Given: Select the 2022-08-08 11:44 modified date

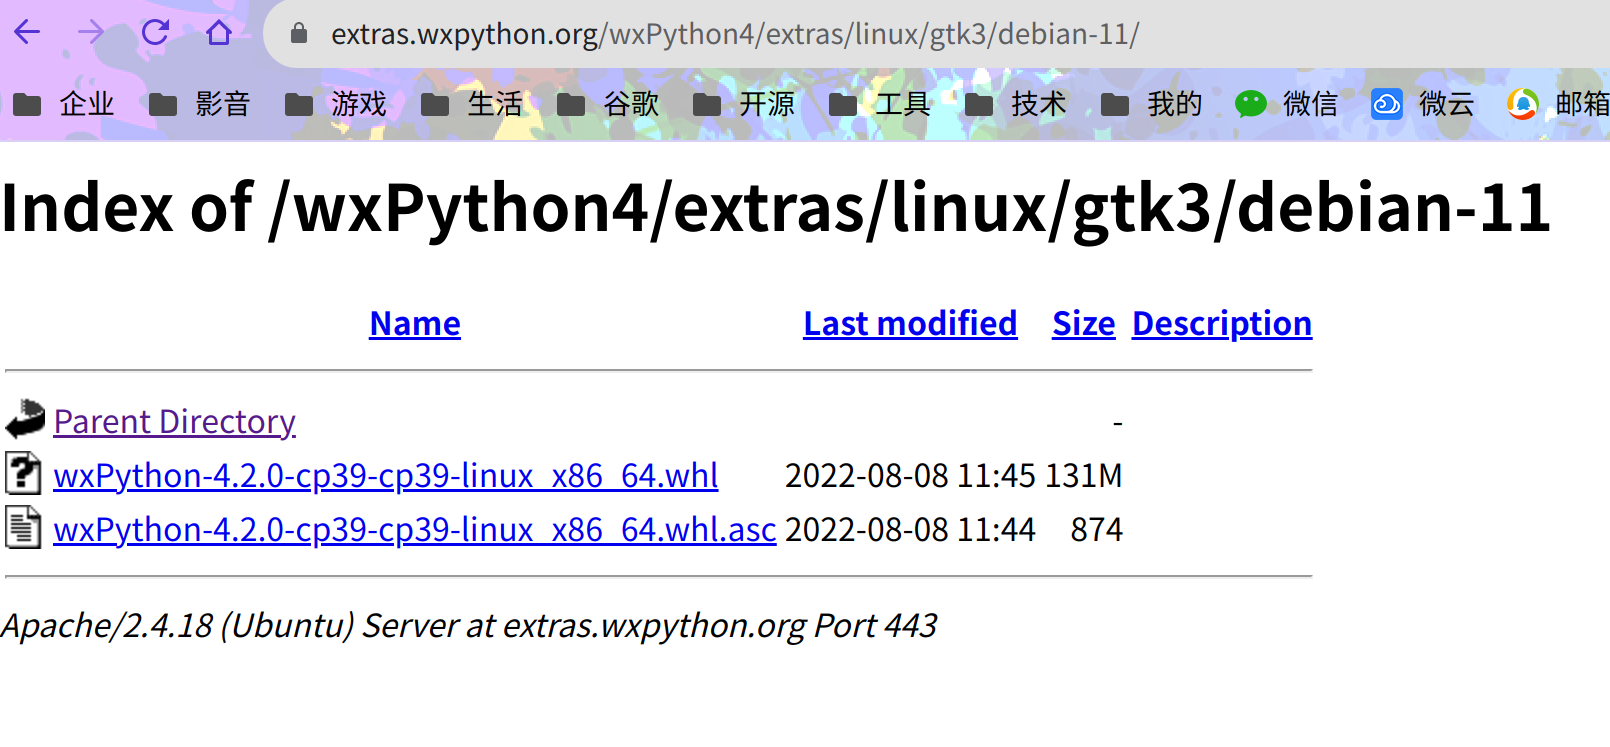Looking at the screenshot, I should 910,530.
